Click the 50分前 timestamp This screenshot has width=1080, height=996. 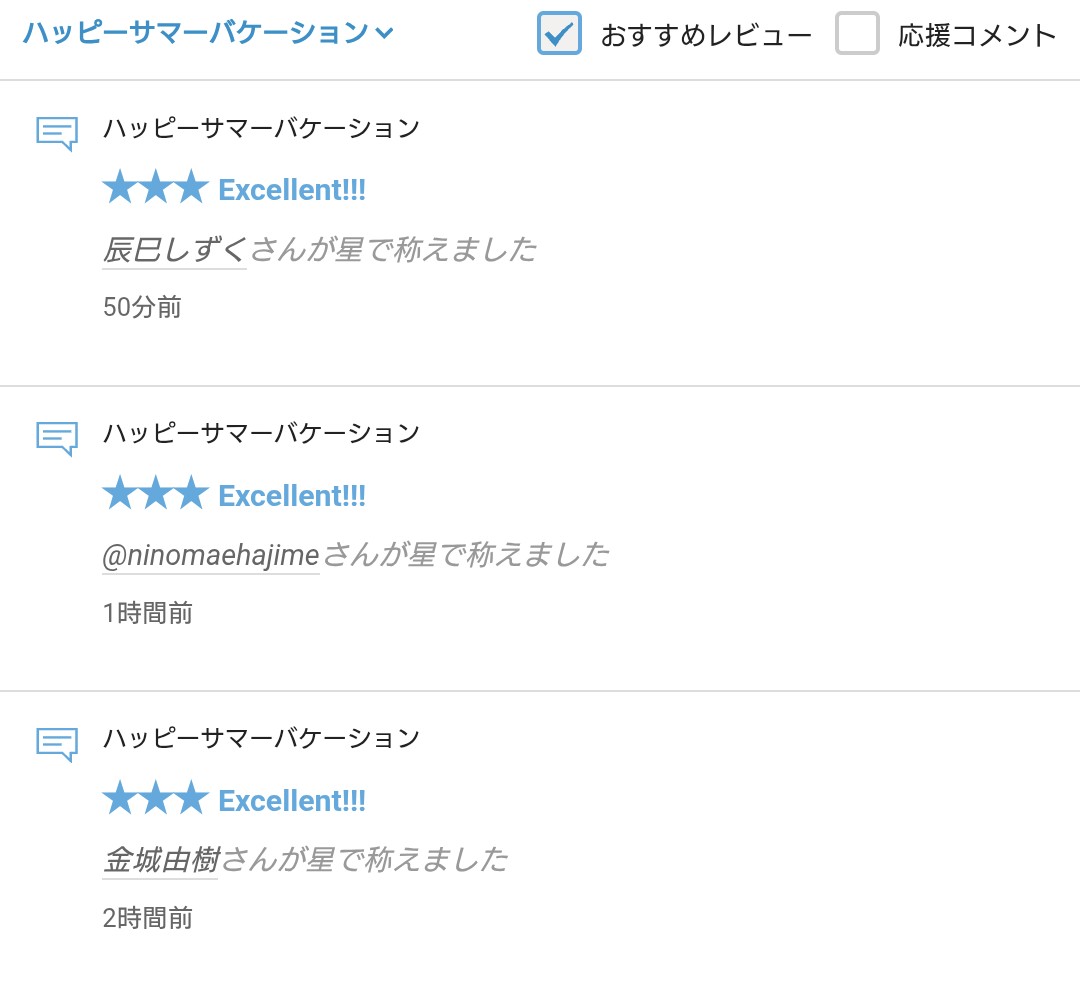click(142, 307)
